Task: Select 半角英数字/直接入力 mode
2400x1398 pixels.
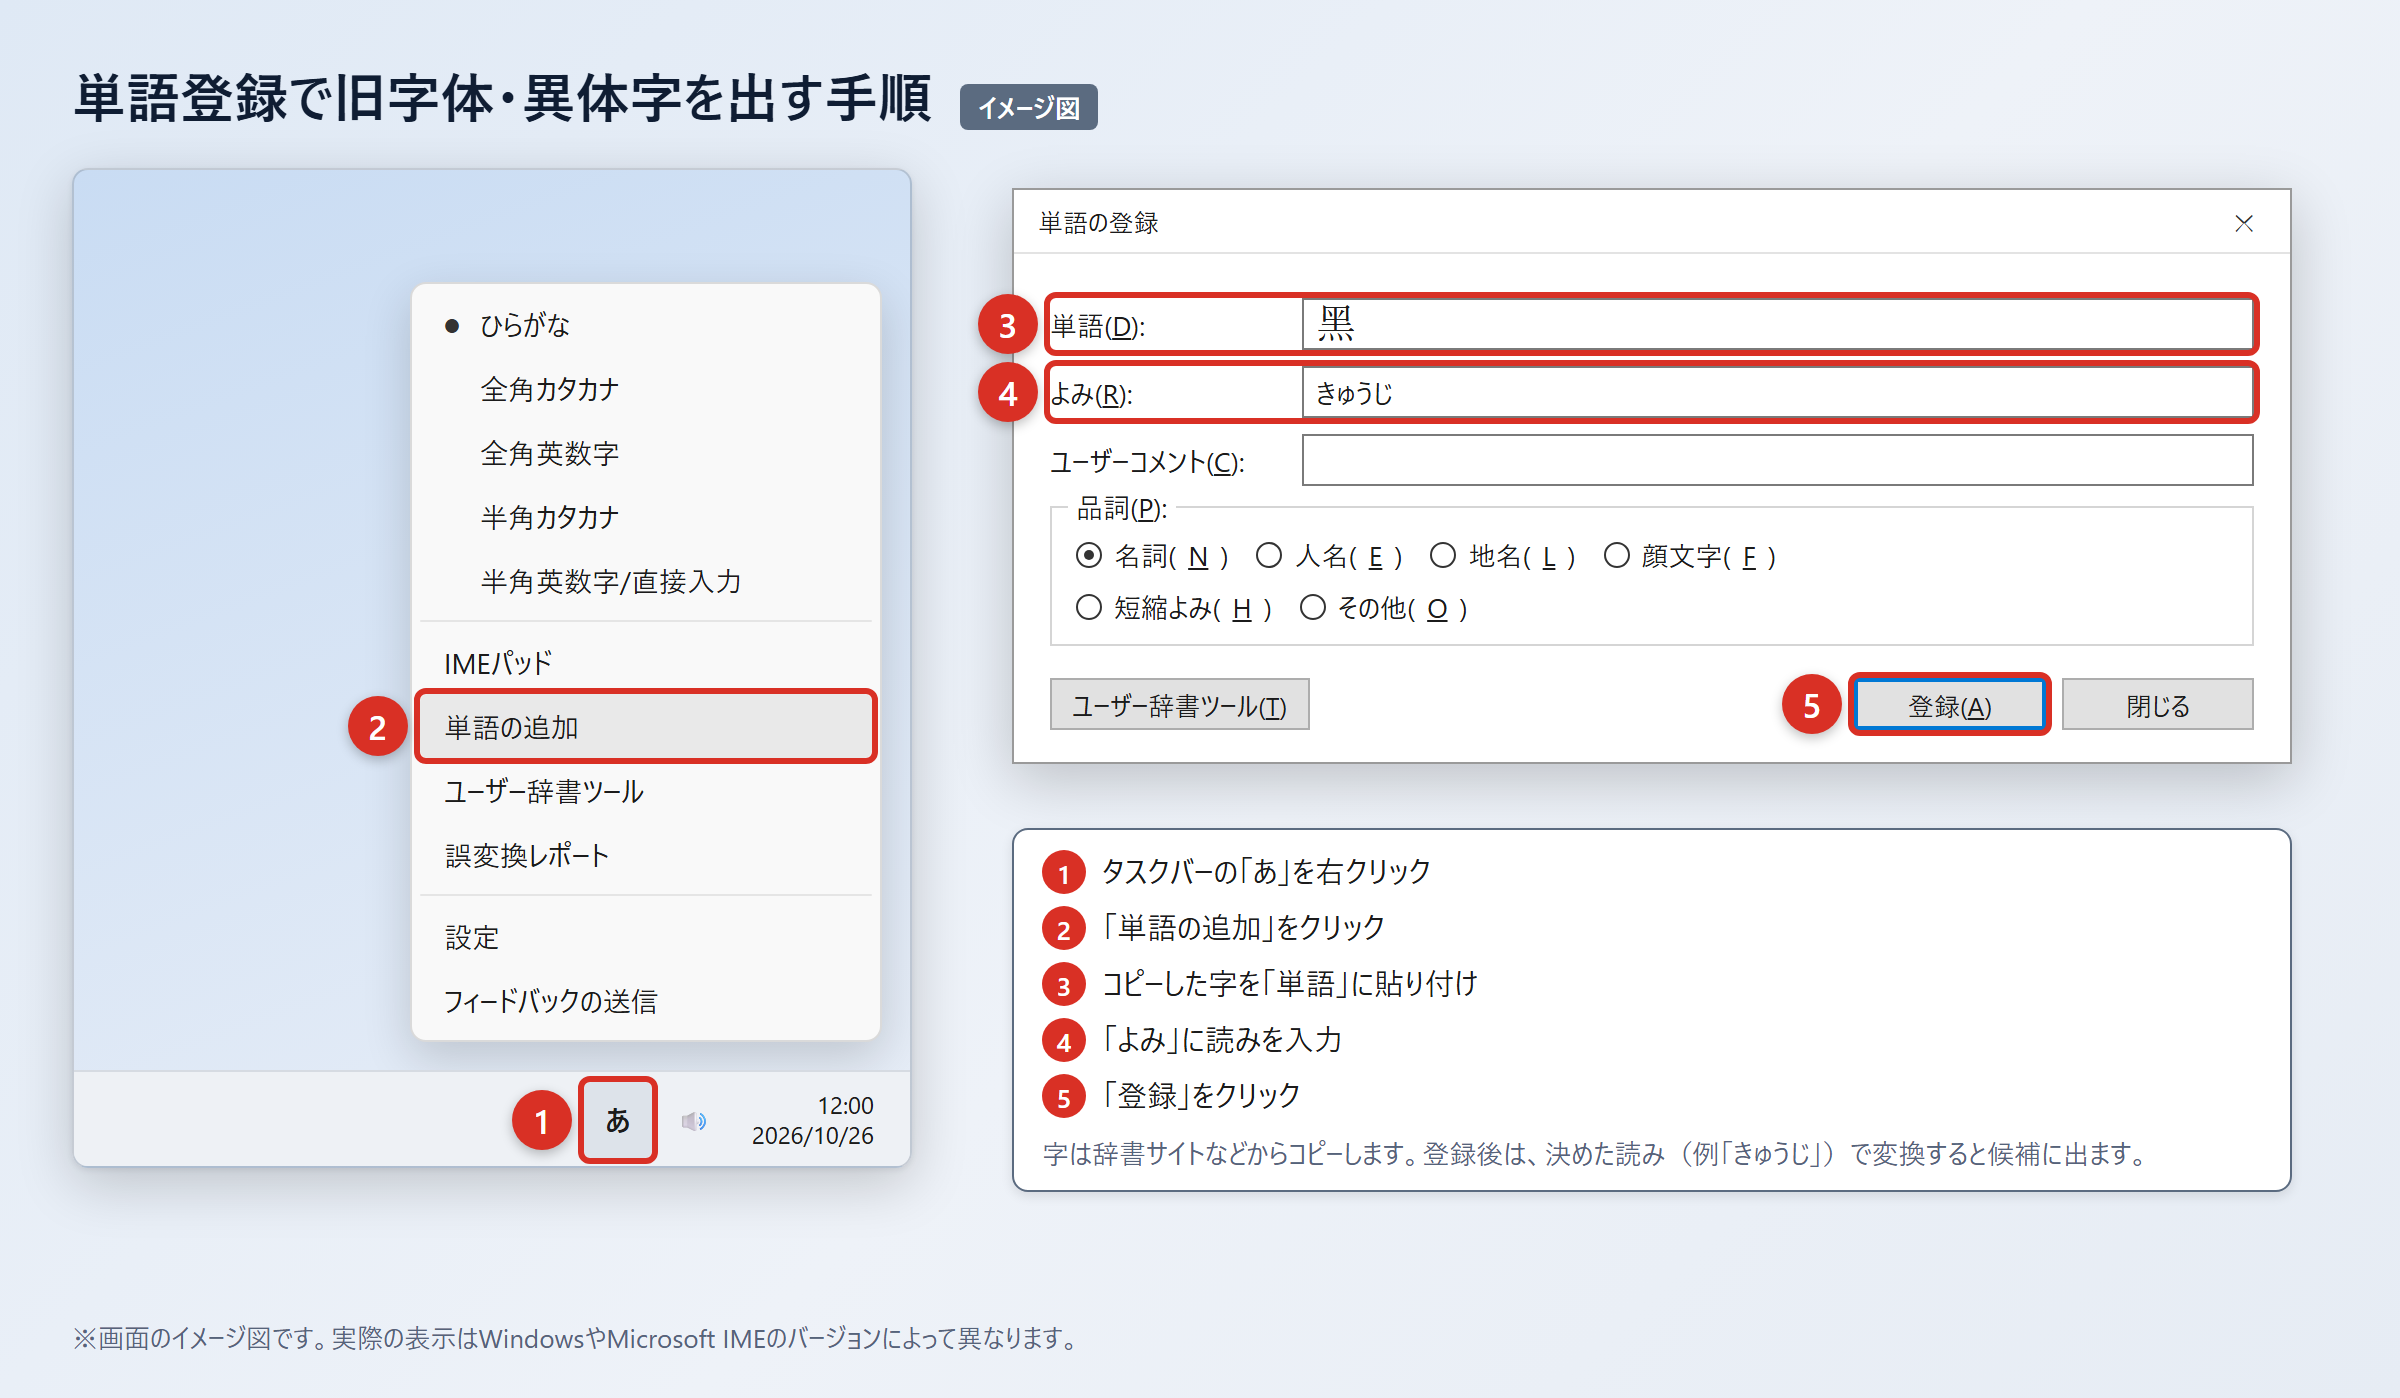Action: pyautogui.click(x=646, y=581)
